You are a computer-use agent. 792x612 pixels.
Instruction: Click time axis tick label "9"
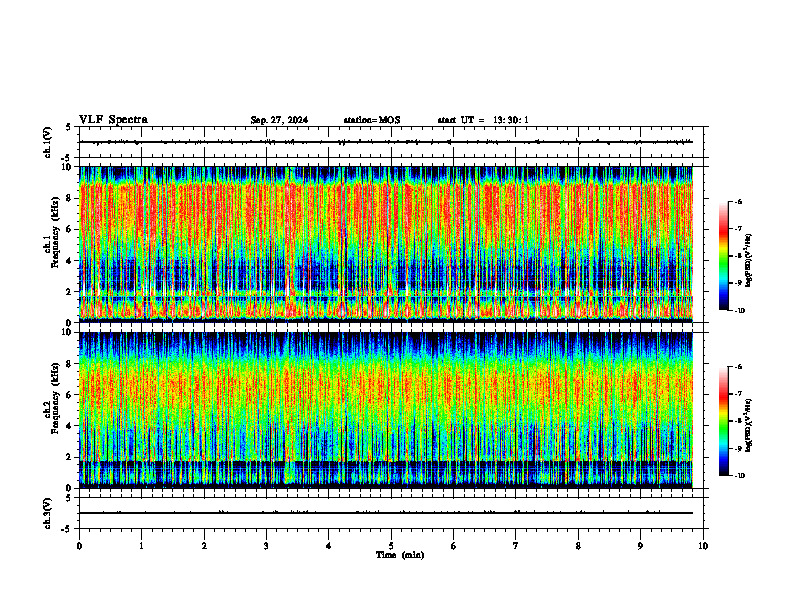click(x=640, y=546)
